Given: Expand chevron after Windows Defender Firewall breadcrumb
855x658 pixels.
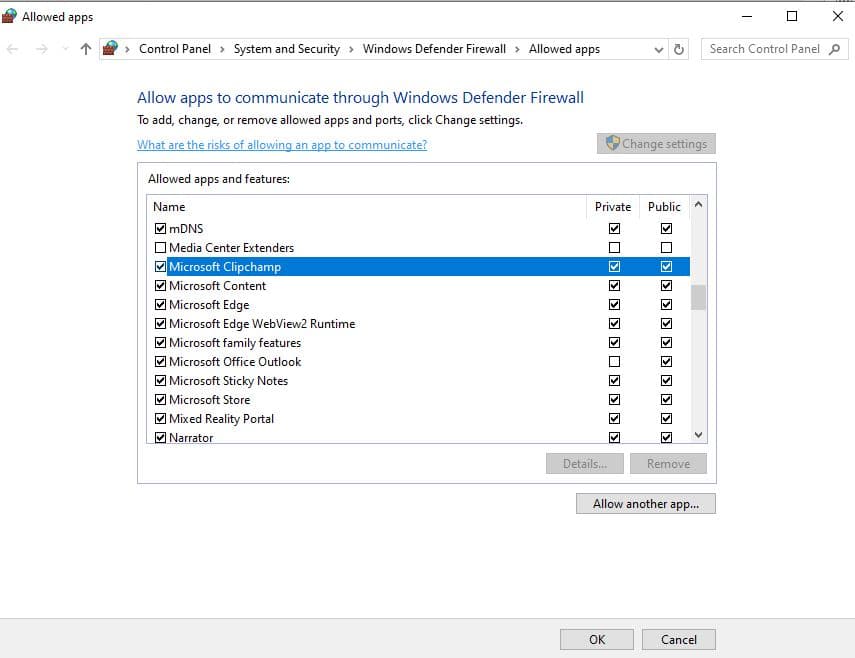Looking at the screenshot, I should 517,50.
